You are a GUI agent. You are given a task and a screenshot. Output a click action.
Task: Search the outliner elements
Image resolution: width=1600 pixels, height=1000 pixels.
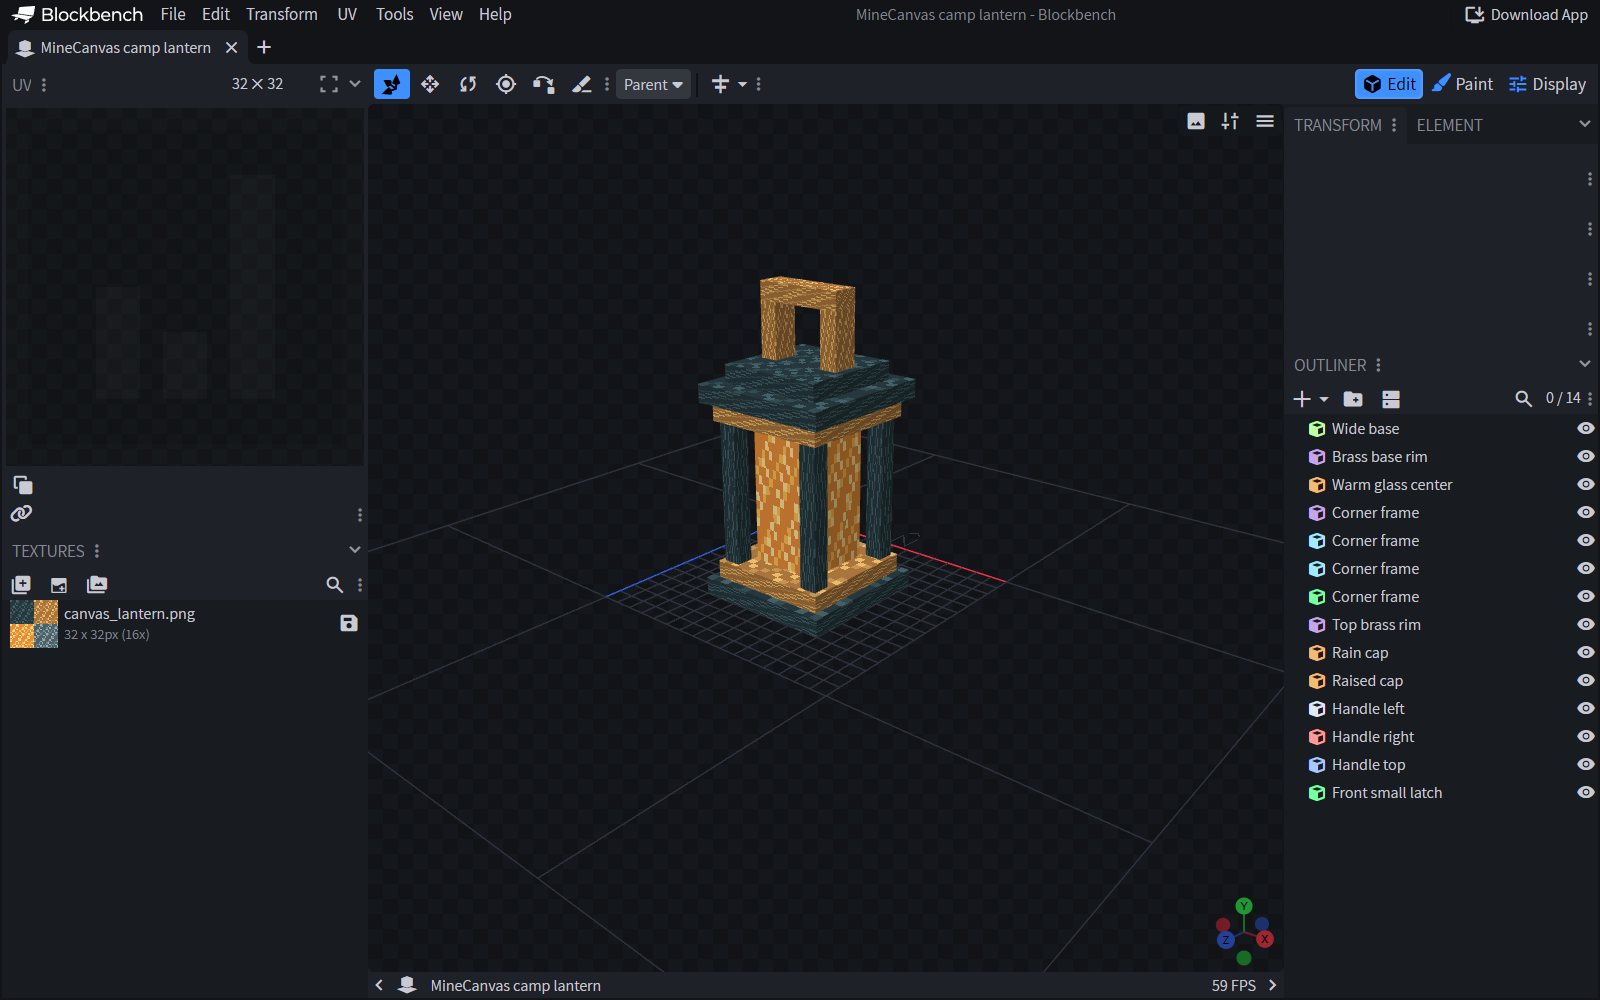click(x=1524, y=399)
